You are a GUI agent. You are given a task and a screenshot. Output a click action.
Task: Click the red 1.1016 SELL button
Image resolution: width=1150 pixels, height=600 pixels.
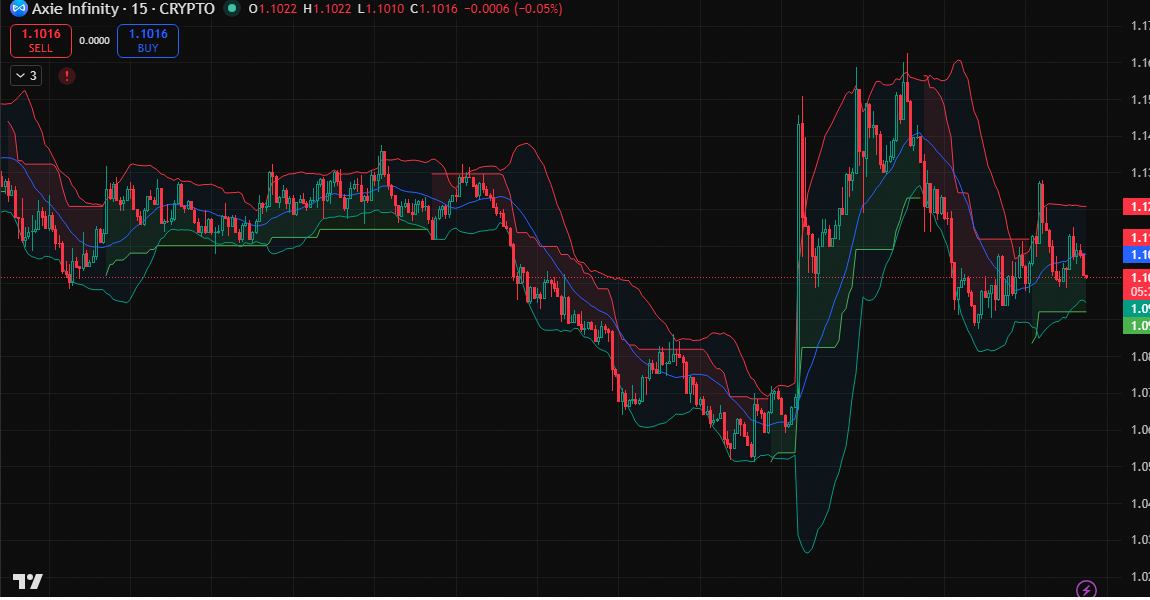pyautogui.click(x=41, y=40)
